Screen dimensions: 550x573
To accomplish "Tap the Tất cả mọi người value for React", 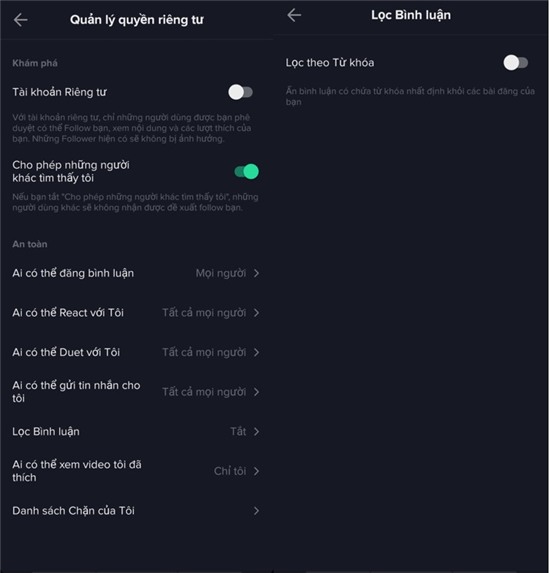I will coord(204,313).
